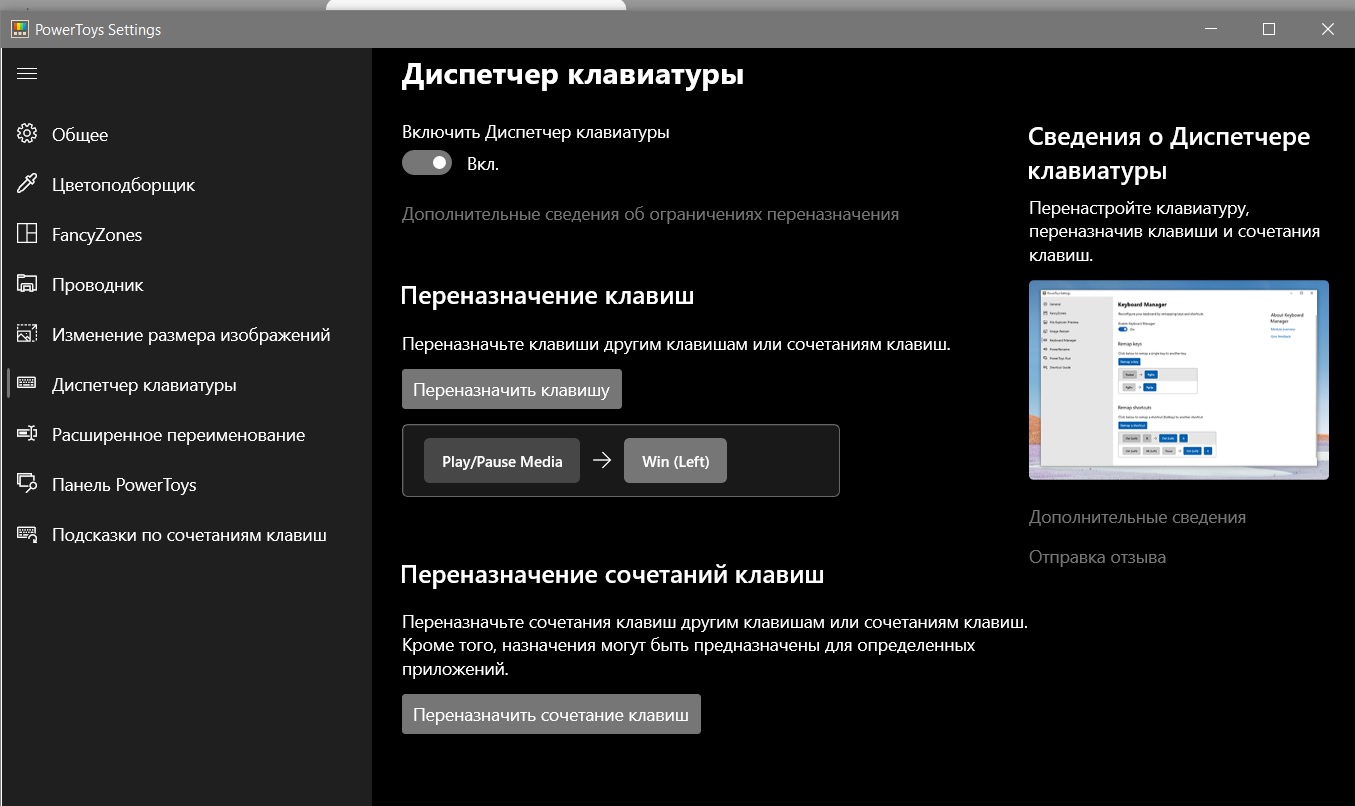Maximize the PowerToys Settings window

[1269, 29]
